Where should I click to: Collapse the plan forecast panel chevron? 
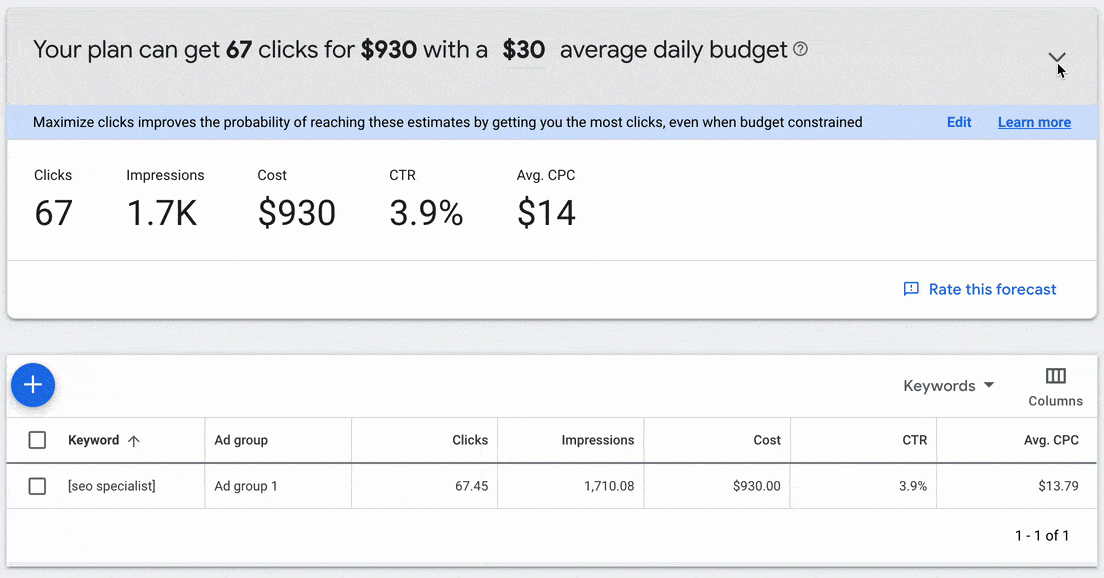coord(1057,57)
